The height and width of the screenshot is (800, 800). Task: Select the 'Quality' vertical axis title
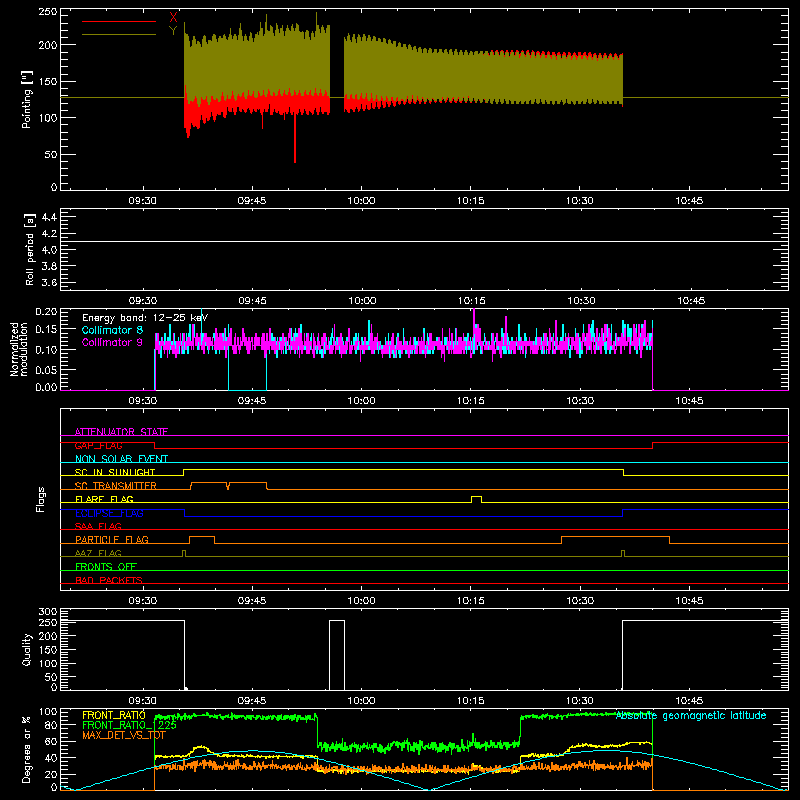pyautogui.click(x=27, y=650)
